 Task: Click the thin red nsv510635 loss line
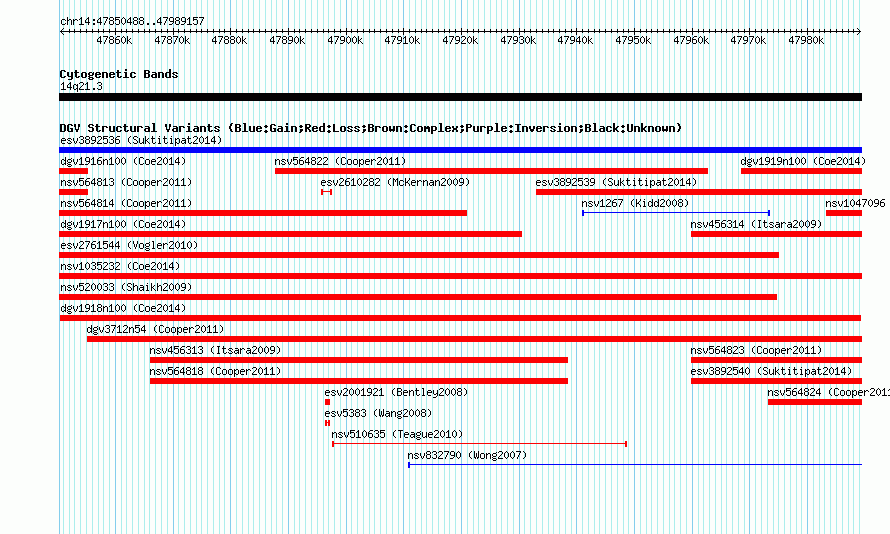click(x=479, y=444)
